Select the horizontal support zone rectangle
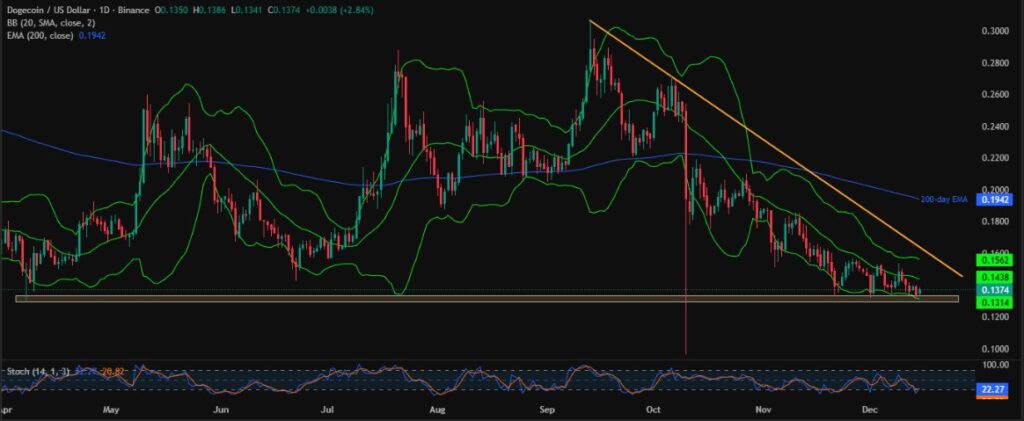 (487, 299)
